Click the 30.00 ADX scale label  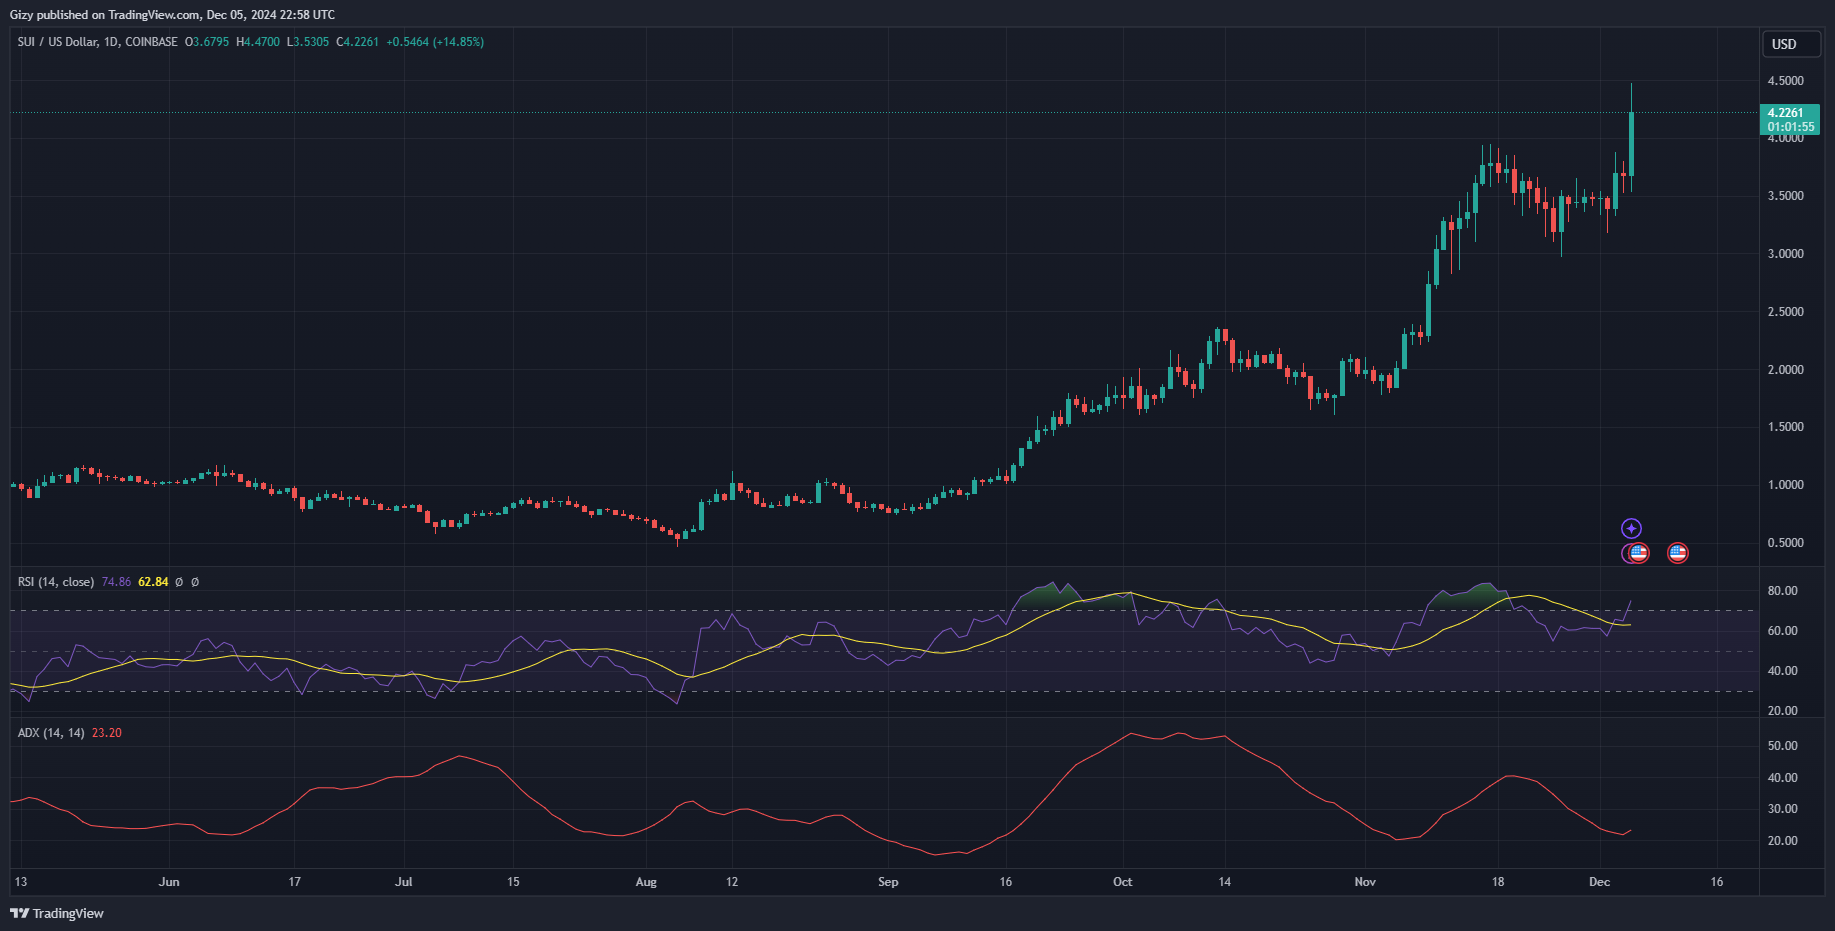point(1782,809)
